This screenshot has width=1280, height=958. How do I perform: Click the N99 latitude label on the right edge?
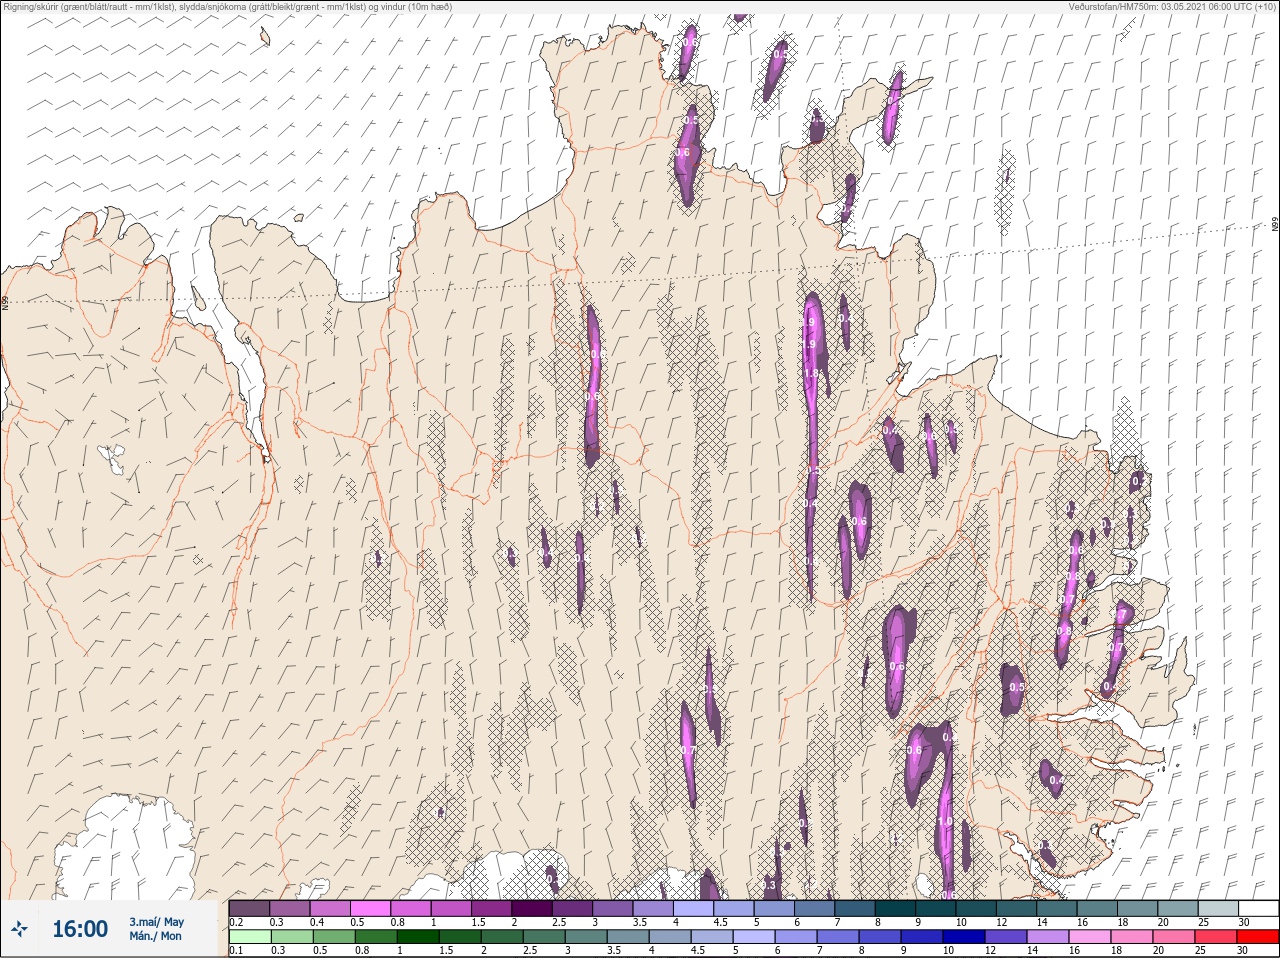[1274, 225]
